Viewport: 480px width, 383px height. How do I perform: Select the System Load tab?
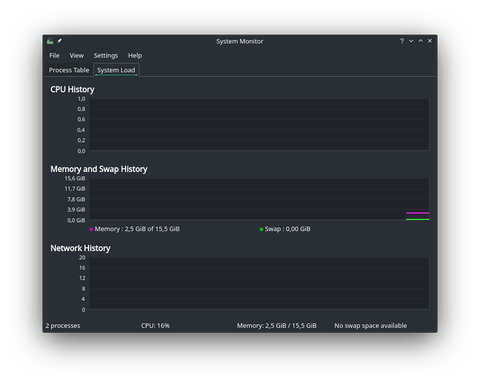(116, 70)
